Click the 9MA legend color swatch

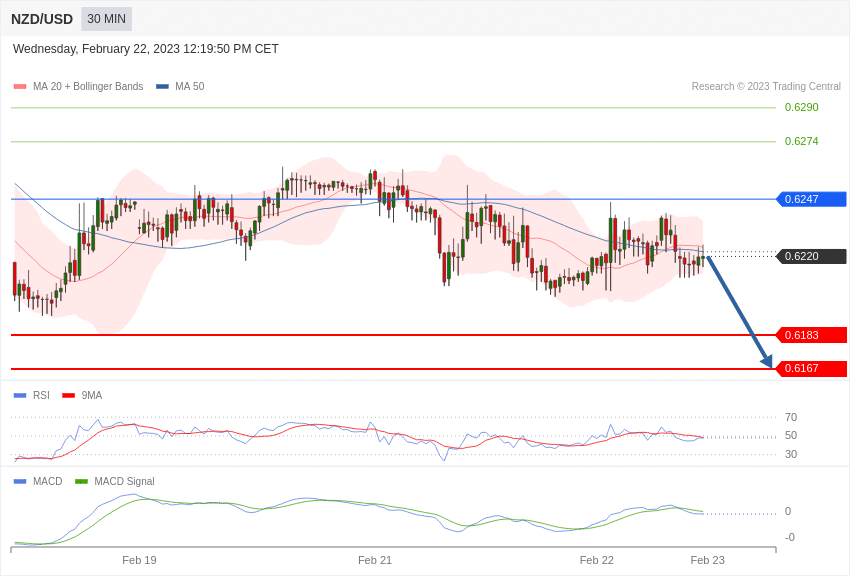point(69,396)
